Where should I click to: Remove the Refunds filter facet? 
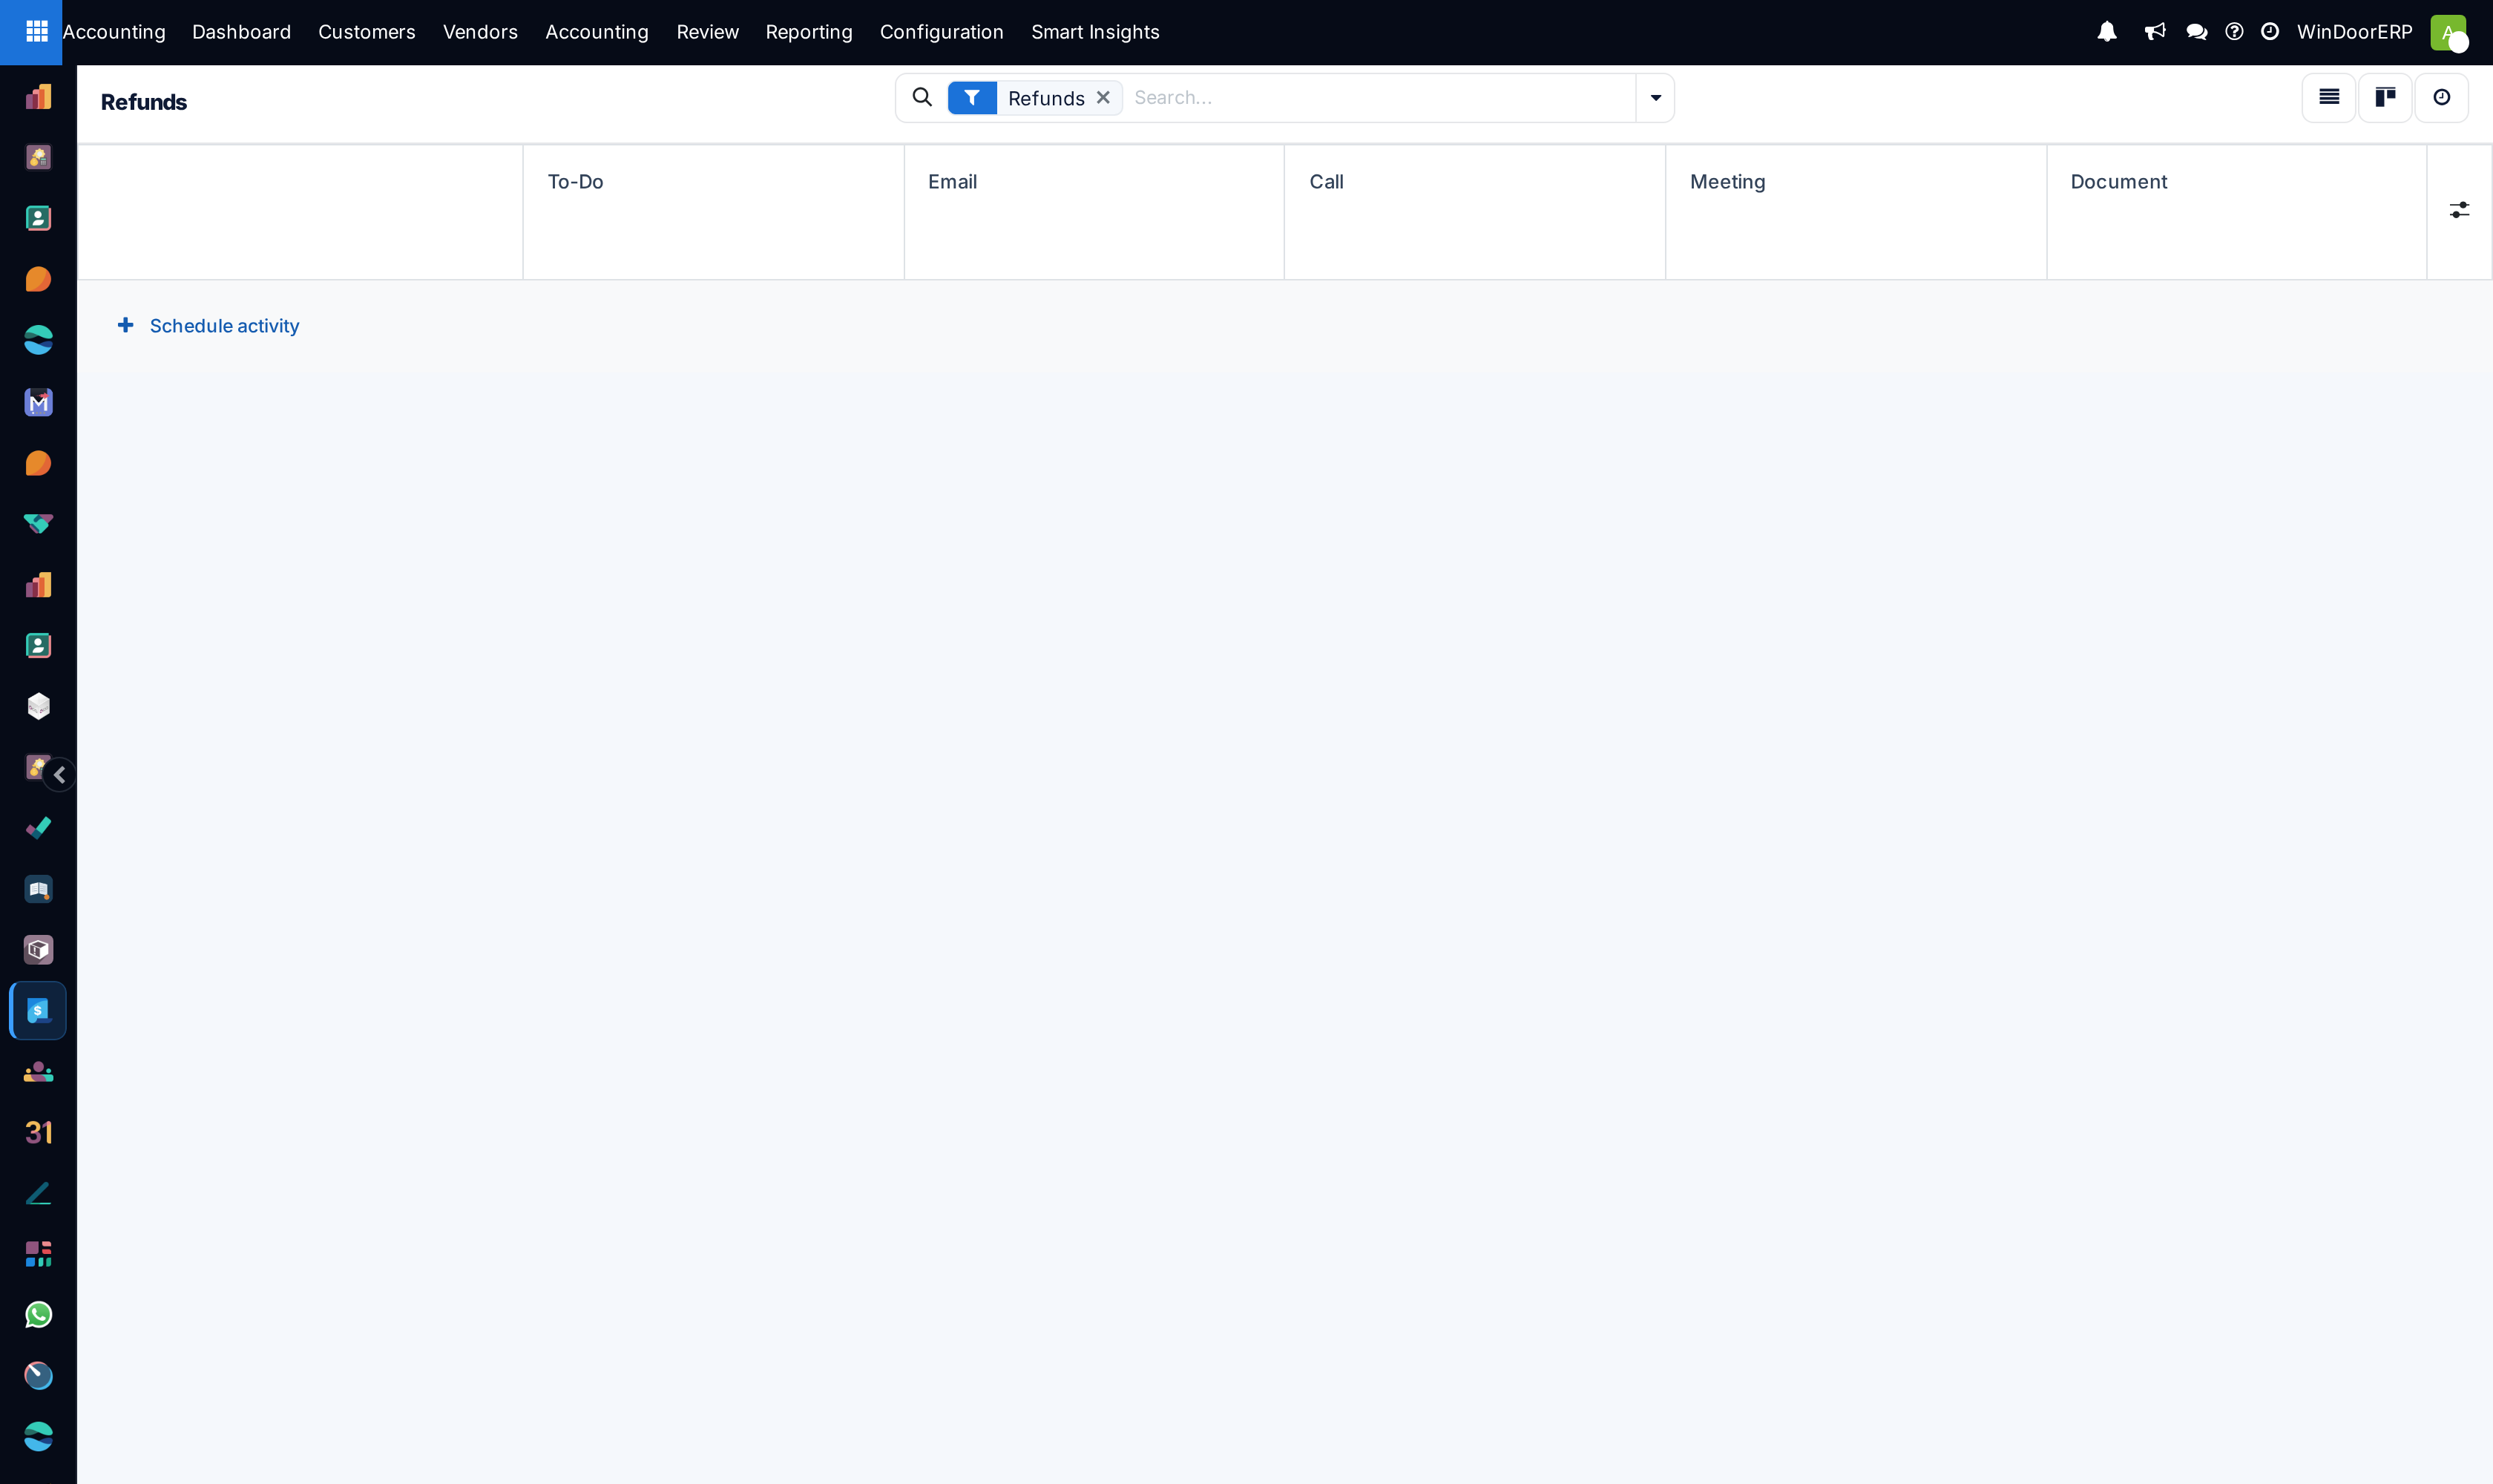[x=1103, y=98]
